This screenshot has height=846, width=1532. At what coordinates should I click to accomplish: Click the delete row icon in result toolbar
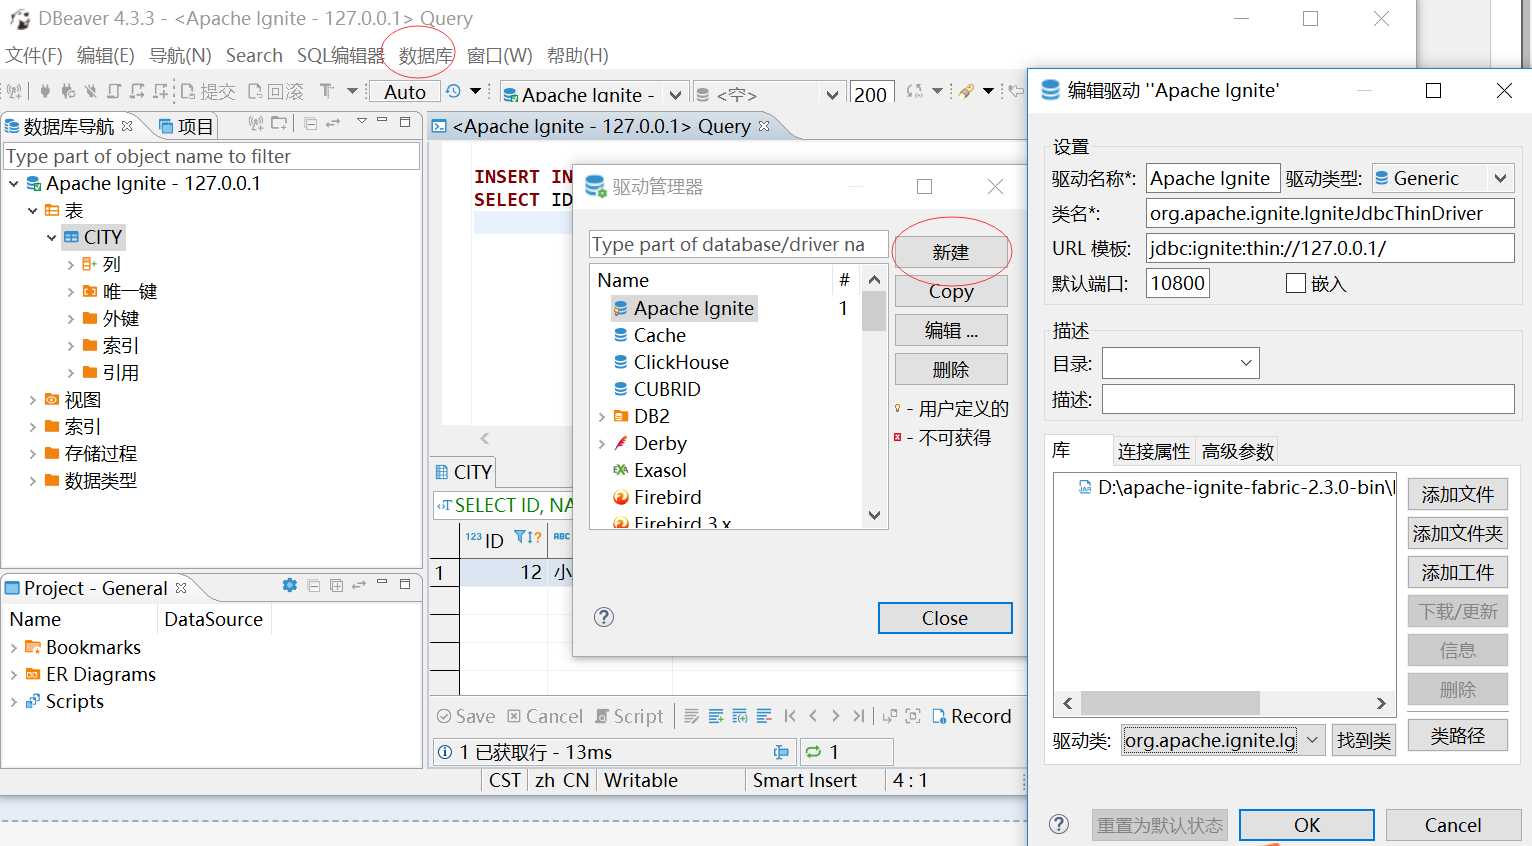(x=764, y=716)
